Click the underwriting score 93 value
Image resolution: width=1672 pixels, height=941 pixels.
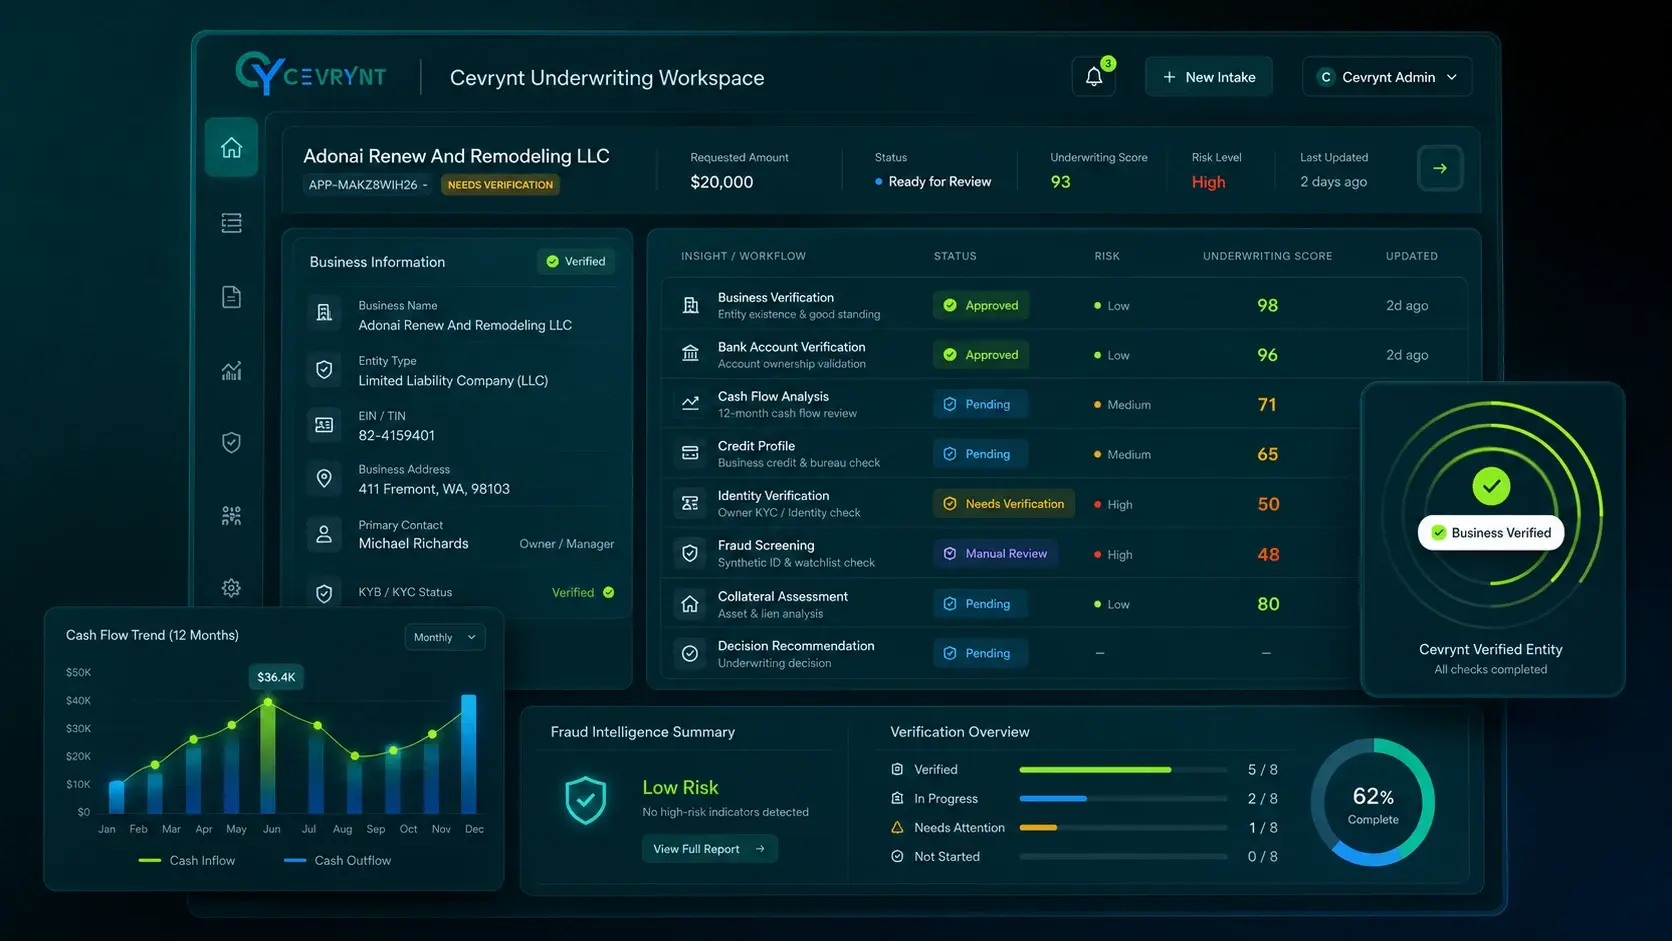pyautogui.click(x=1060, y=182)
